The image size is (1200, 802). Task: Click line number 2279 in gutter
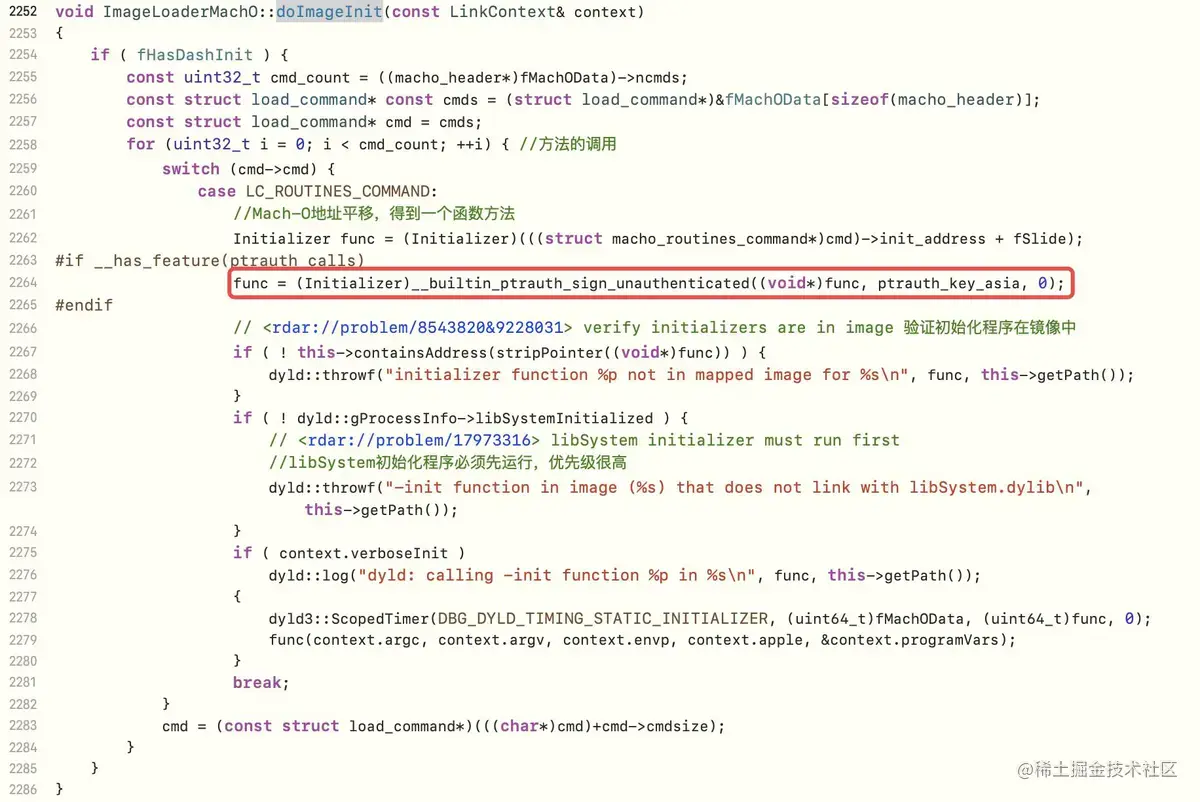[x=22, y=641]
